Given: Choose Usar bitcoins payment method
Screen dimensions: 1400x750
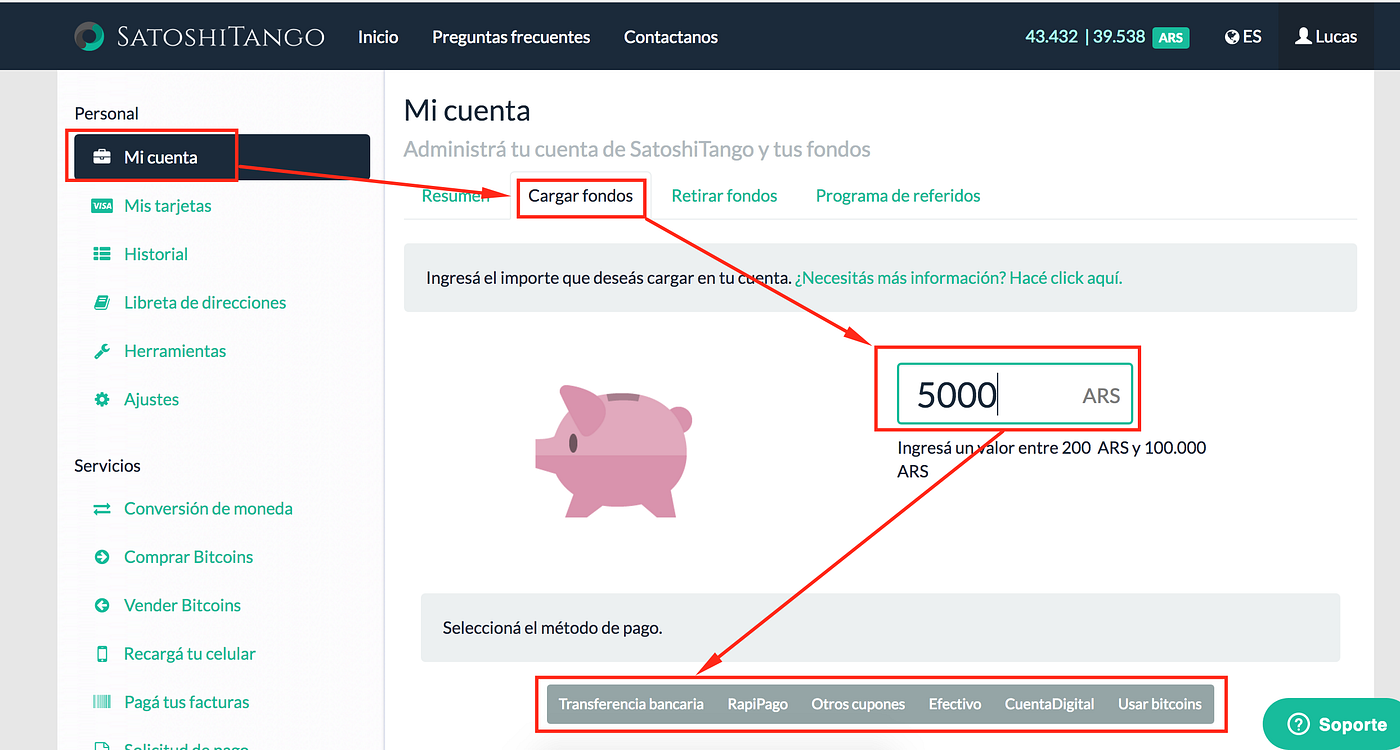Looking at the screenshot, I should click(x=1160, y=704).
